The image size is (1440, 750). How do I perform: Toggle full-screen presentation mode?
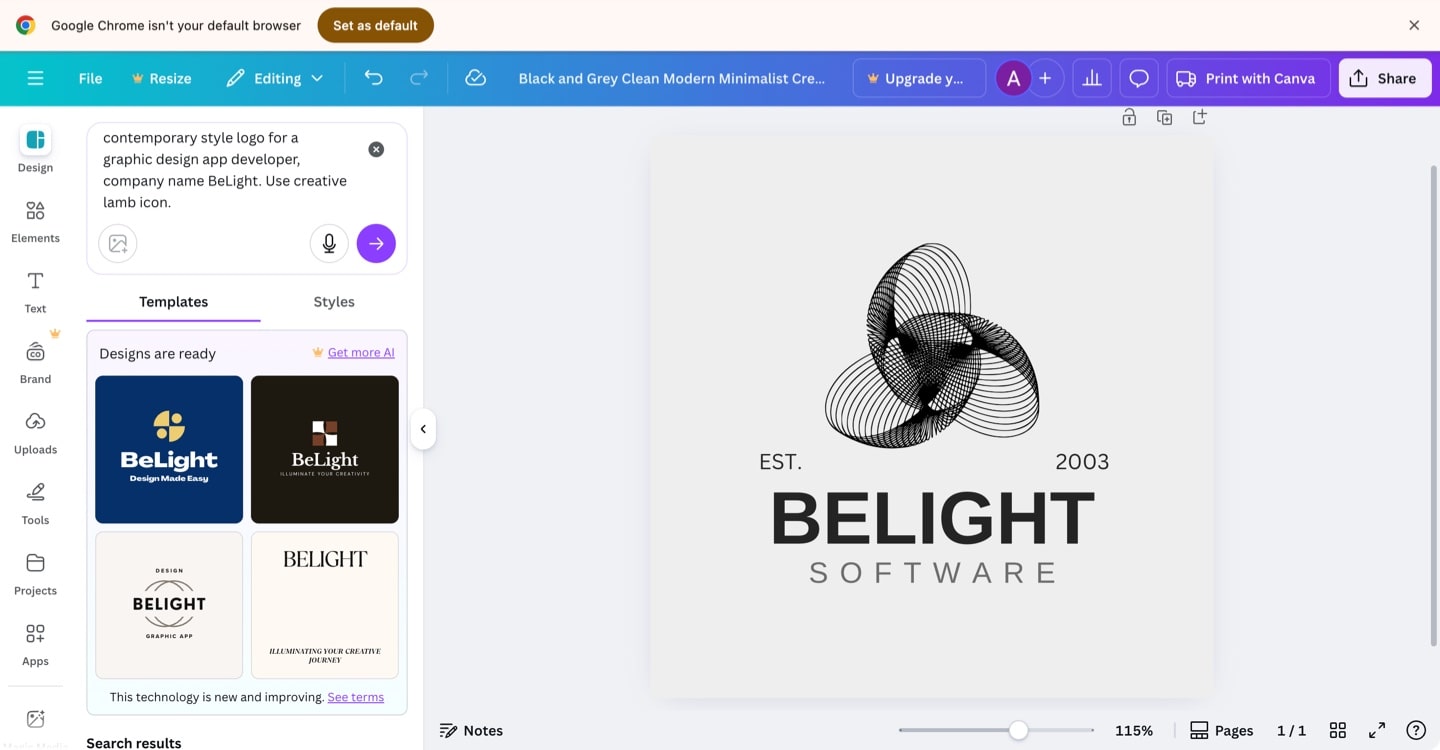(x=1376, y=730)
